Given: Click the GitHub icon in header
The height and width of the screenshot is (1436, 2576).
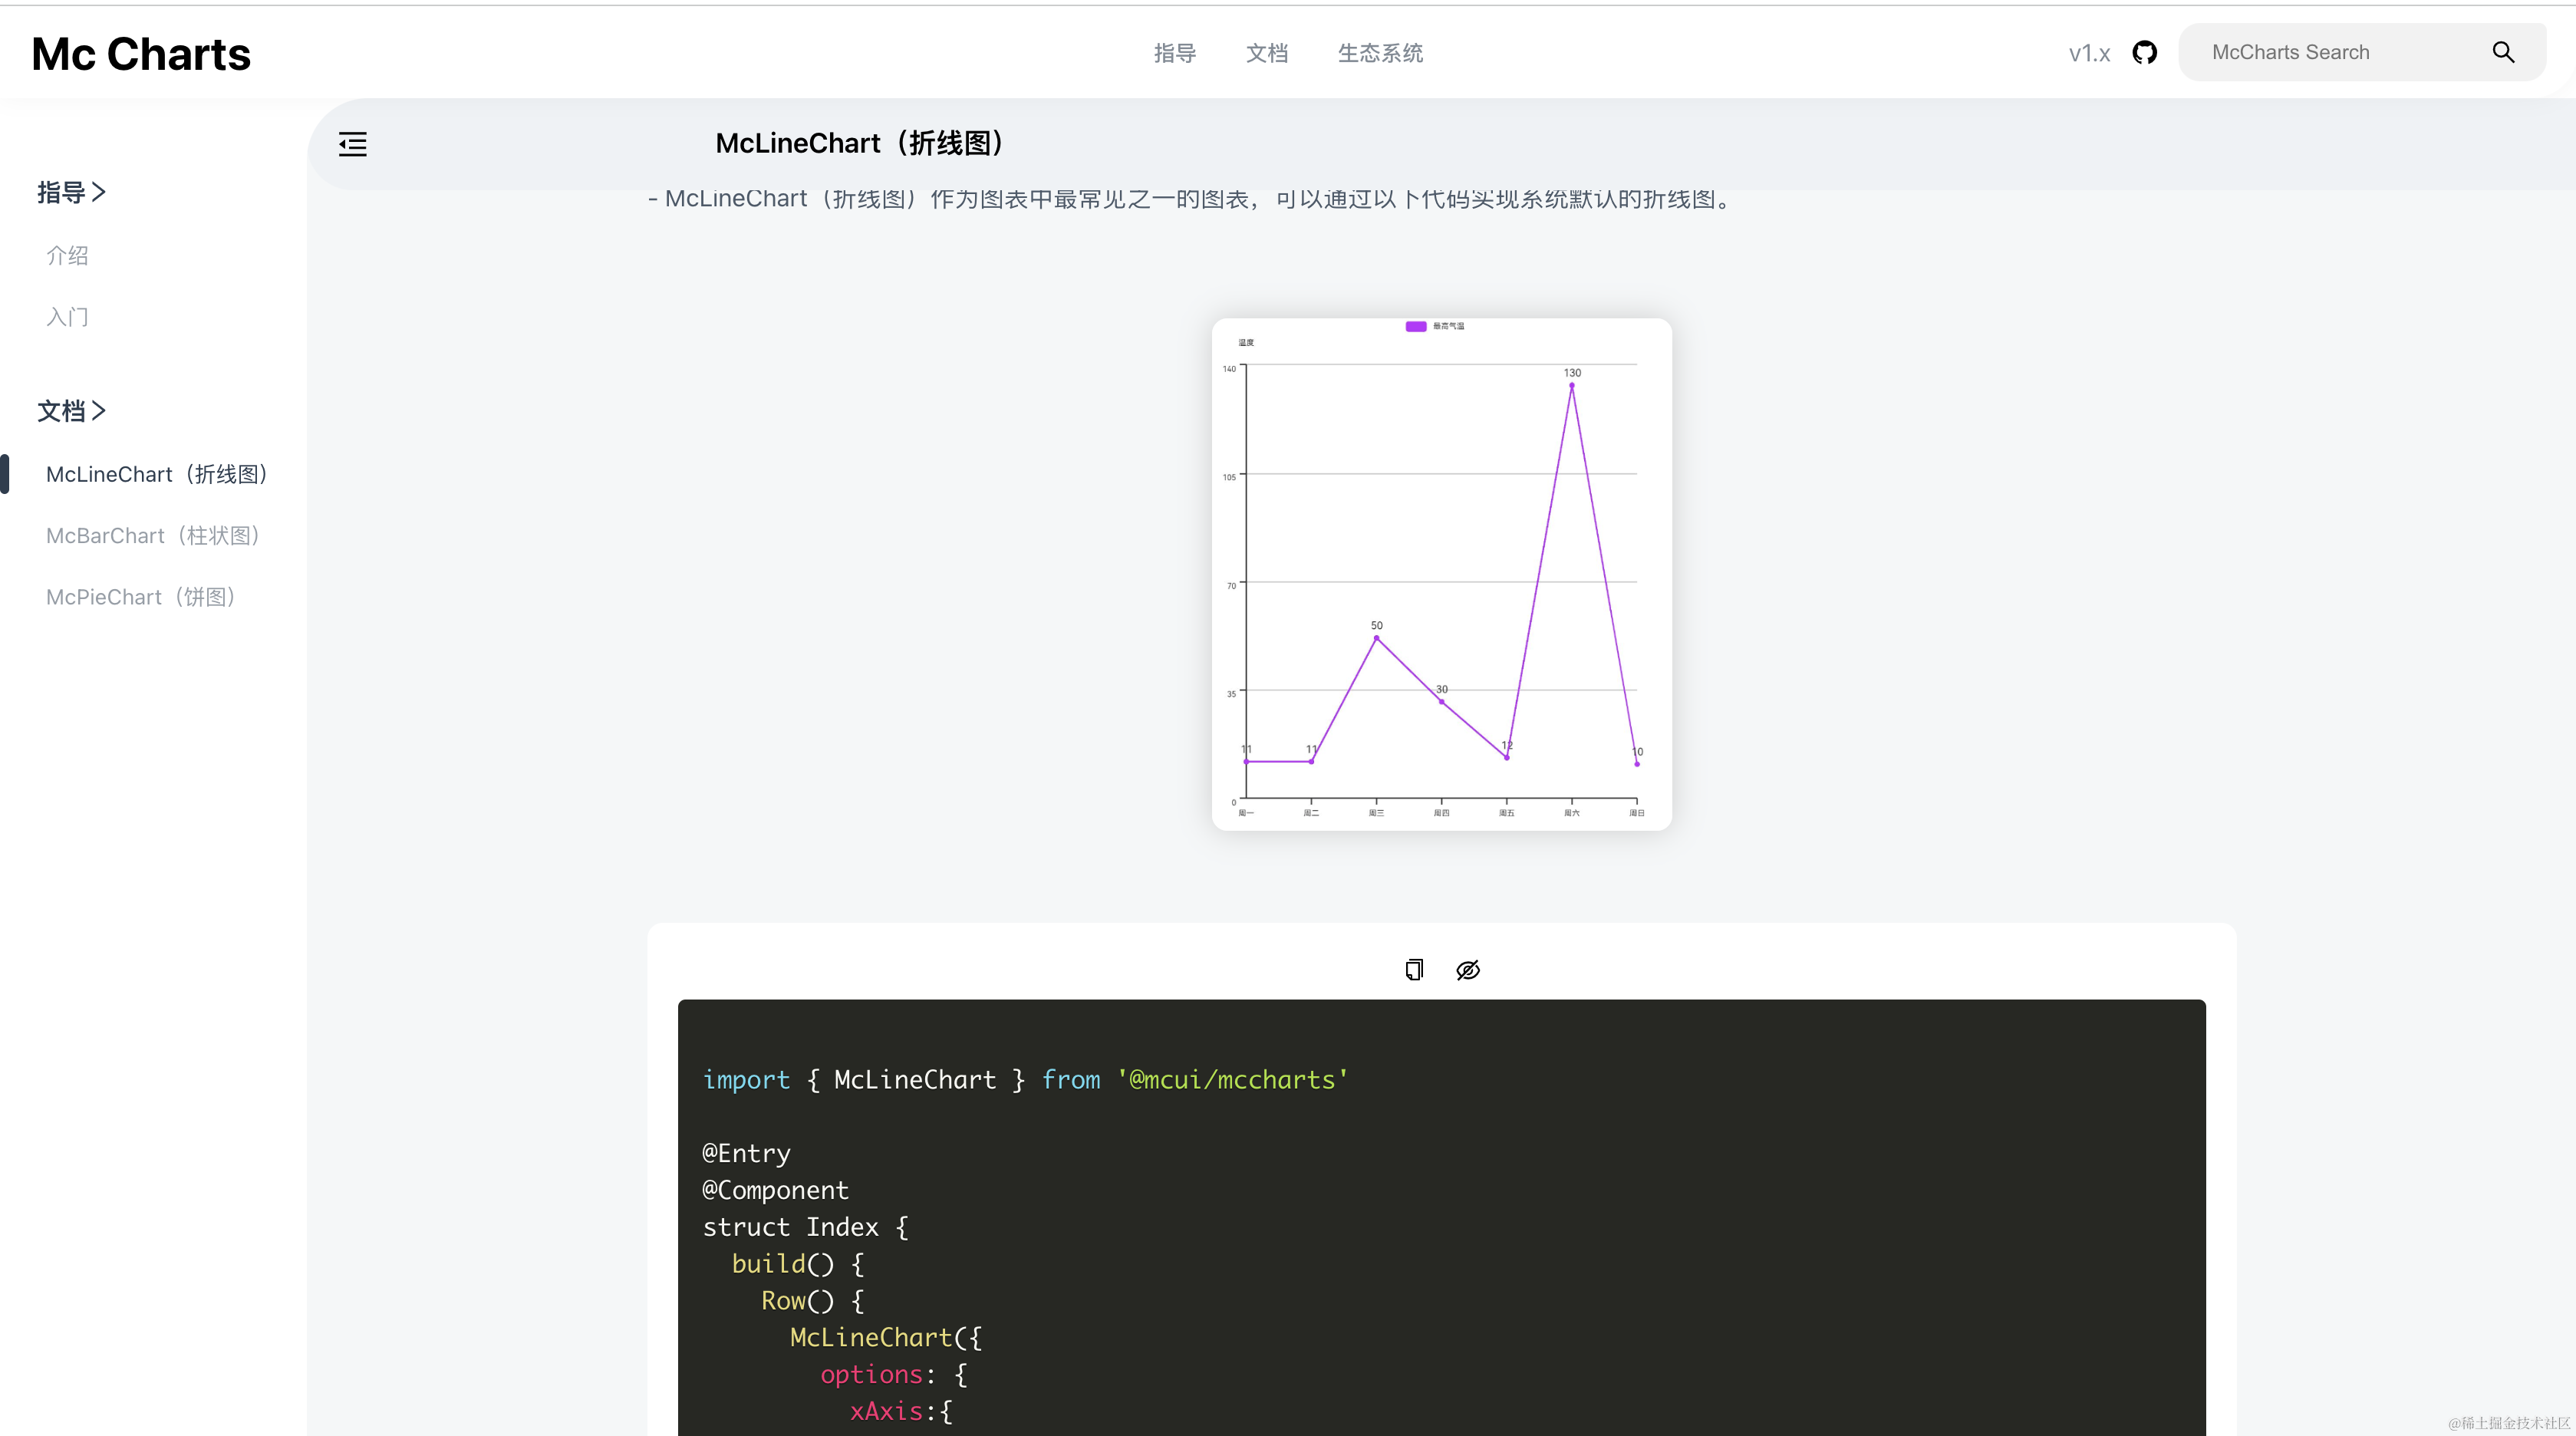Looking at the screenshot, I should (2144, 53).
